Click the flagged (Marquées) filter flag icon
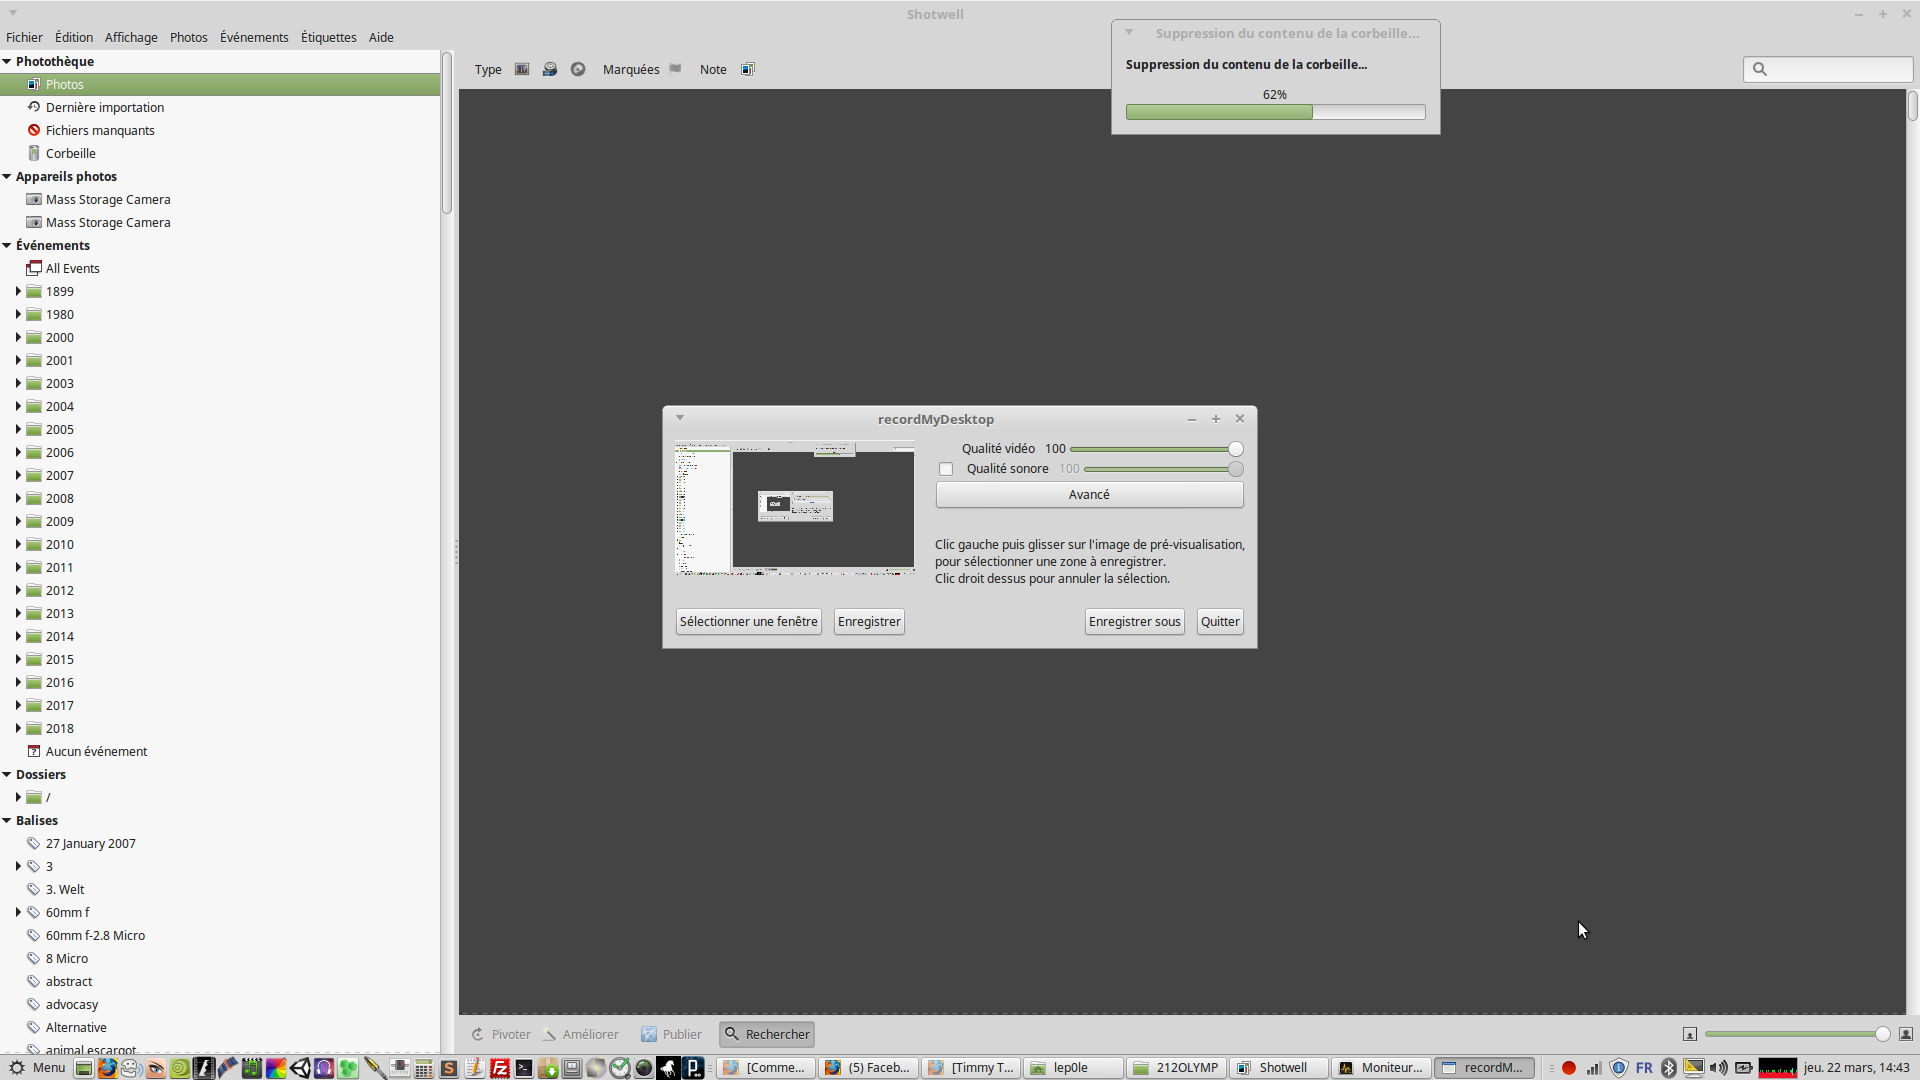Screen dimensions: 1920x1080 (x=676, y=69)
